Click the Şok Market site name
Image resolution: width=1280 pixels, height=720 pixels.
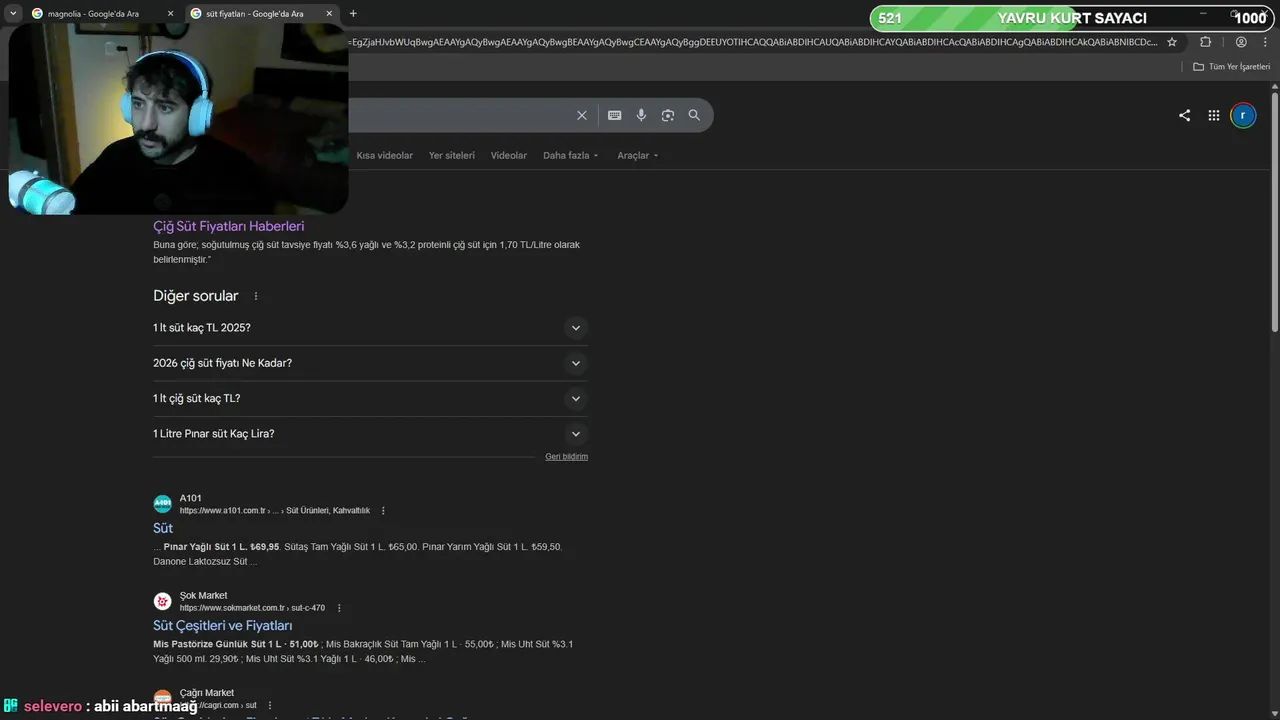(204, 595)
